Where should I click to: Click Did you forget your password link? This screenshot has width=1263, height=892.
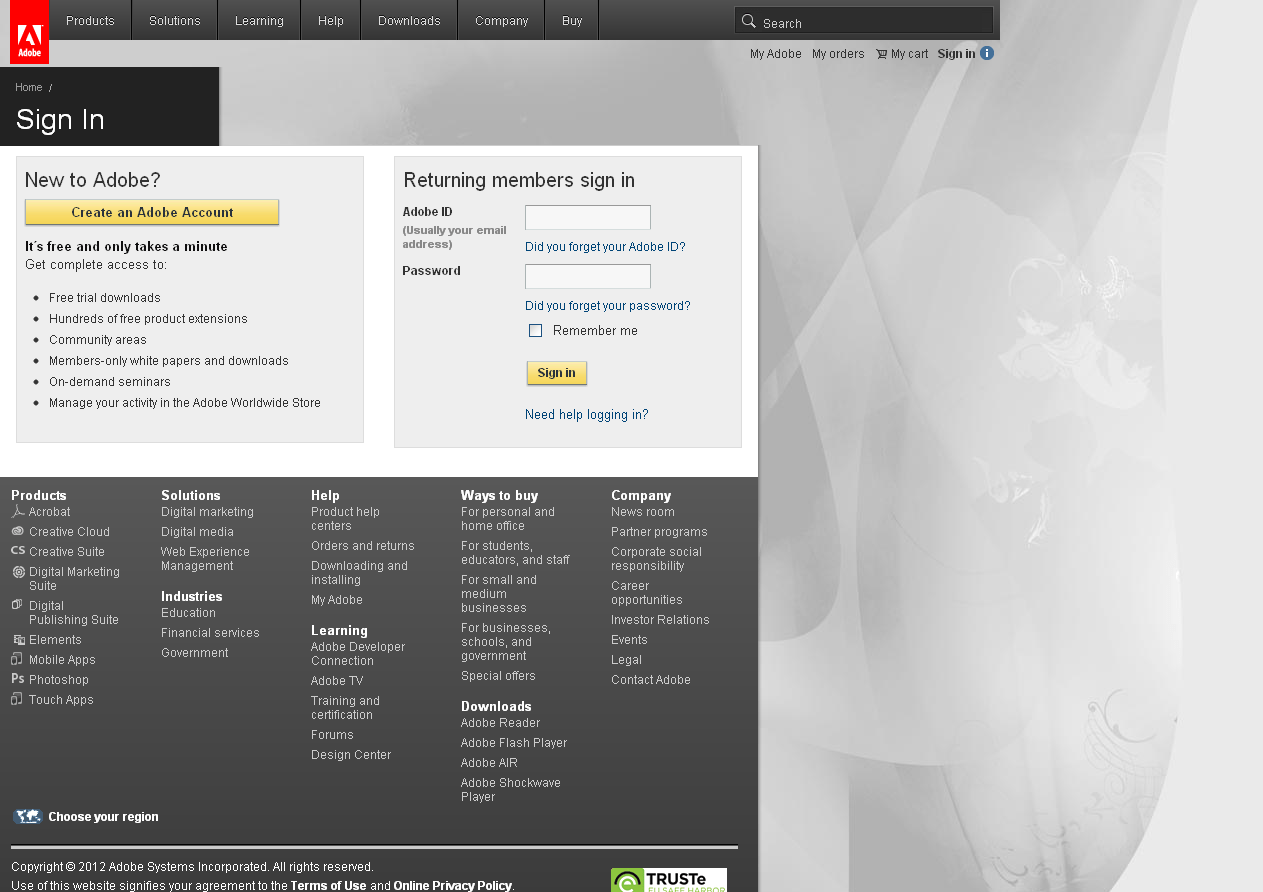[607, 306]
